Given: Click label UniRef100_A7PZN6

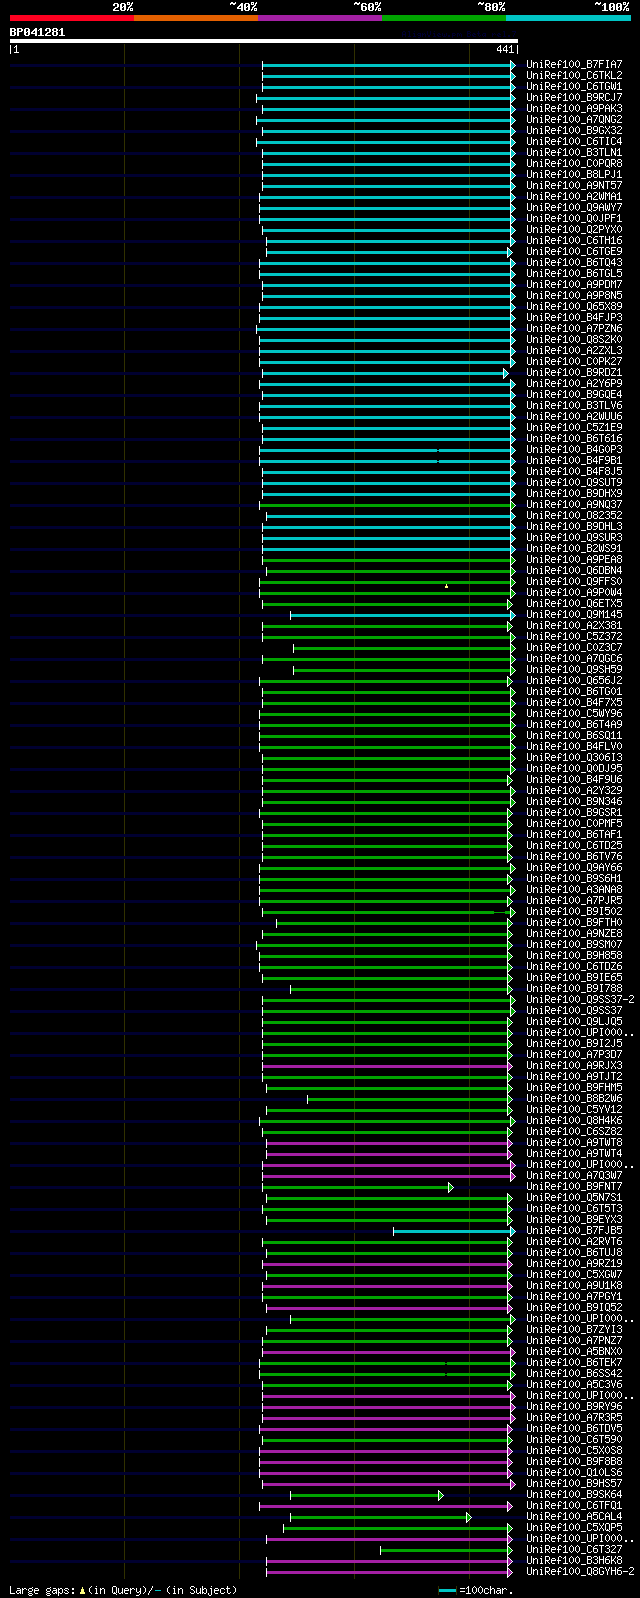Looking at the screenshot, I should (x=574, y=328).
